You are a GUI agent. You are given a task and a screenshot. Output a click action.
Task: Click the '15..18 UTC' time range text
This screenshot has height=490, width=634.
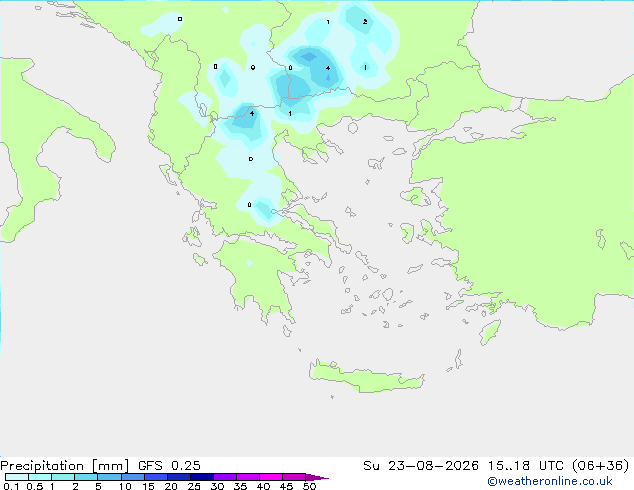click(525, 466)
